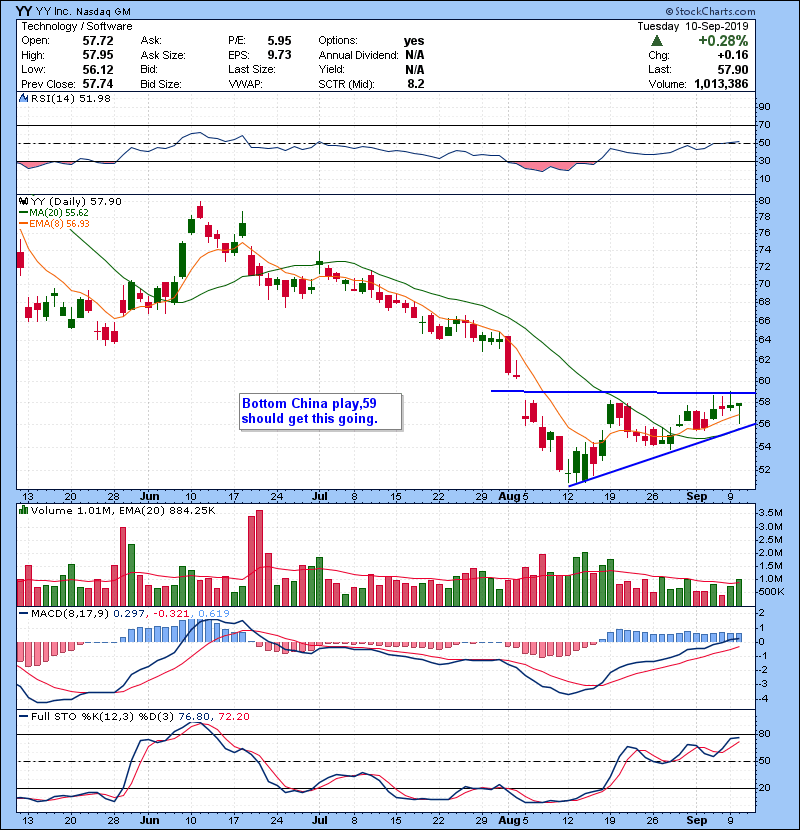Click the 'Aug' label on price axis

(509, 496)
